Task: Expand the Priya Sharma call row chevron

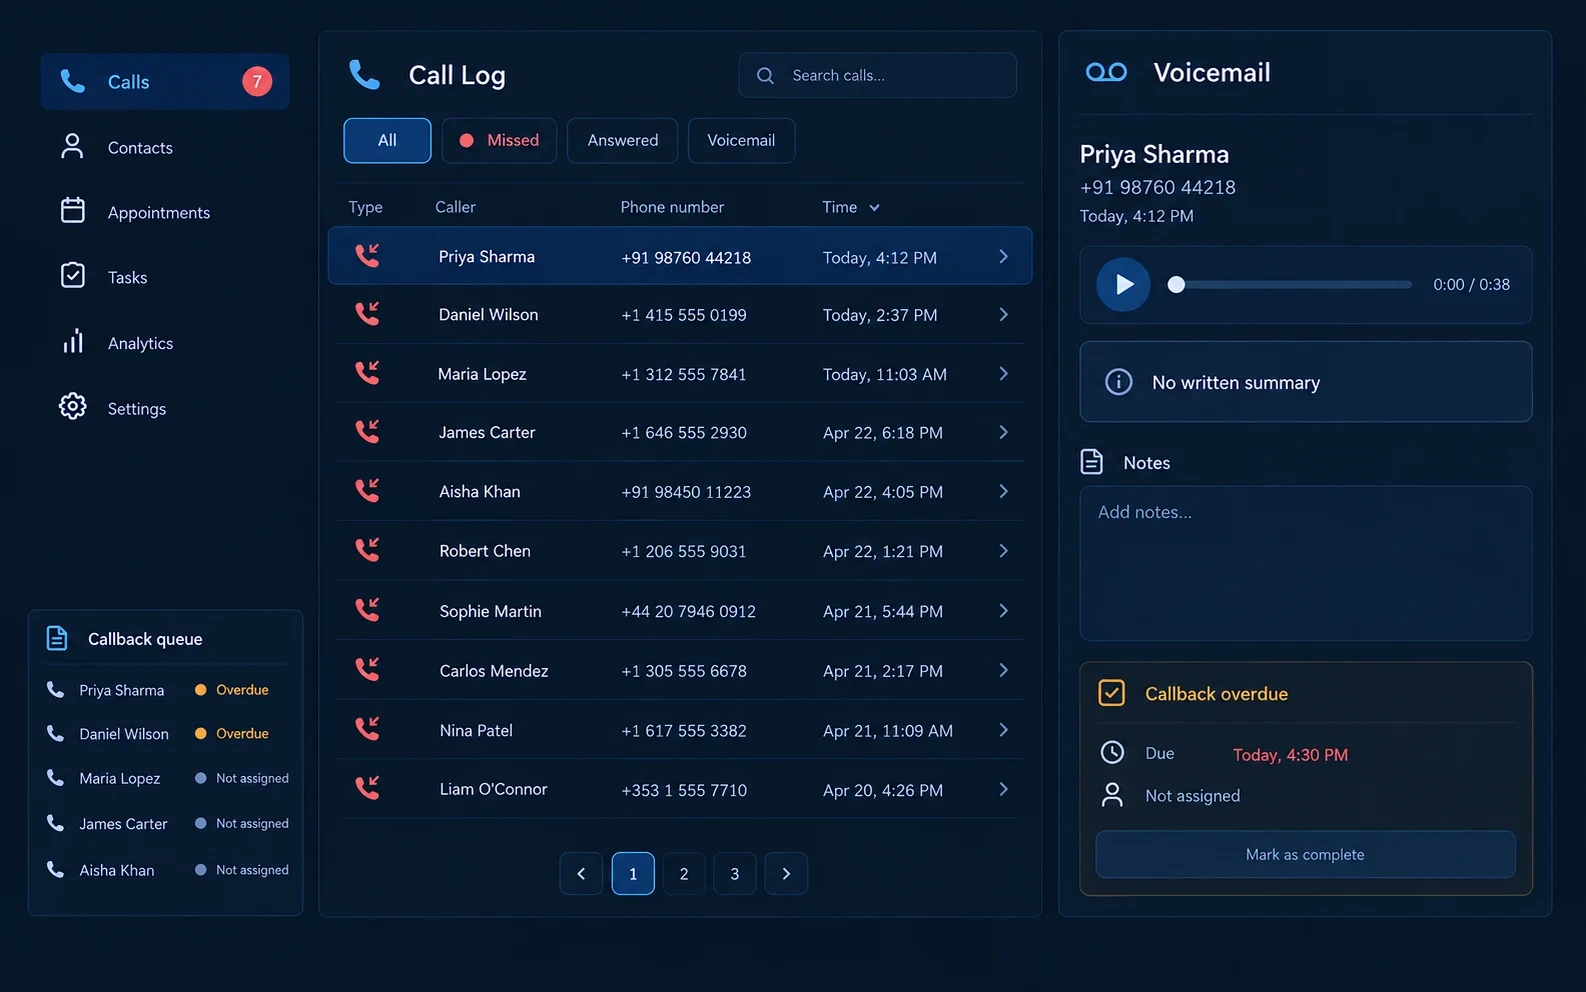Action: [x=1003, y=257]
